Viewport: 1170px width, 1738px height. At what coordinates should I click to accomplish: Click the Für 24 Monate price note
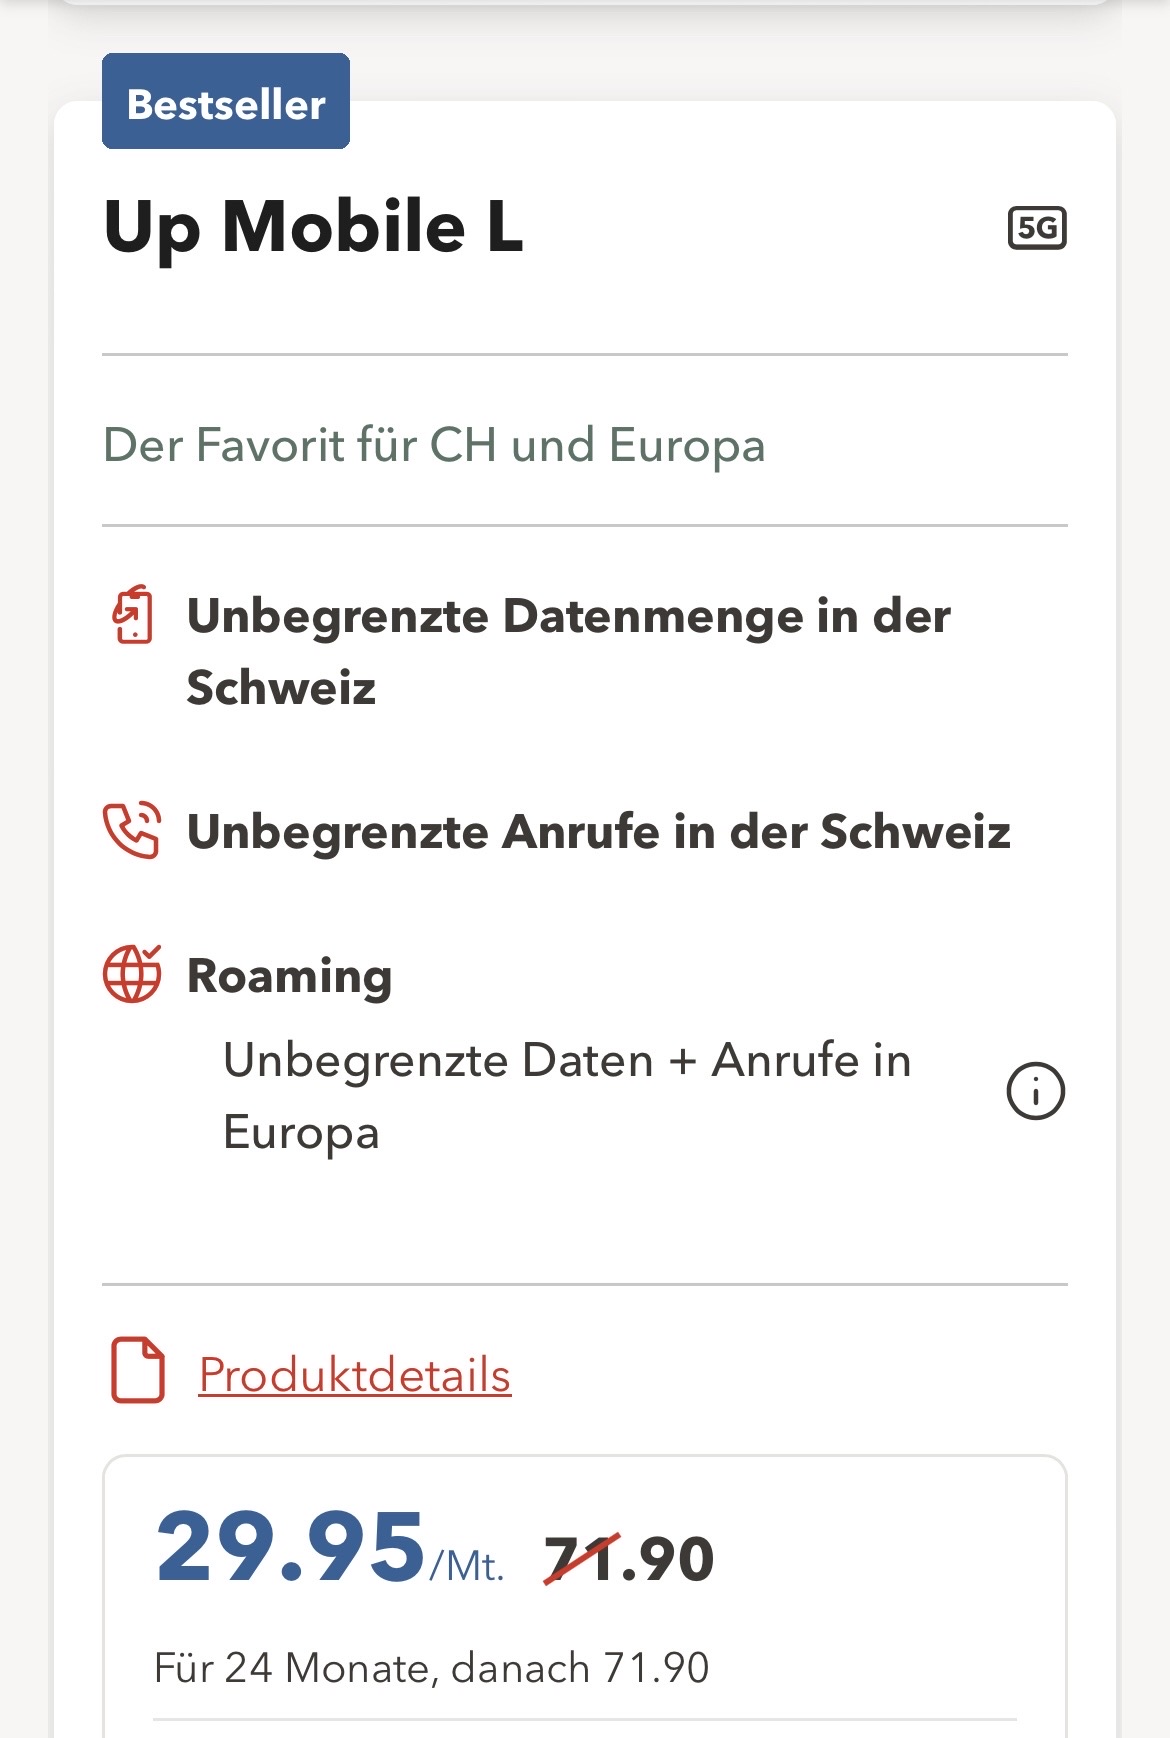pyautogui.click(x=431, y=1668)
